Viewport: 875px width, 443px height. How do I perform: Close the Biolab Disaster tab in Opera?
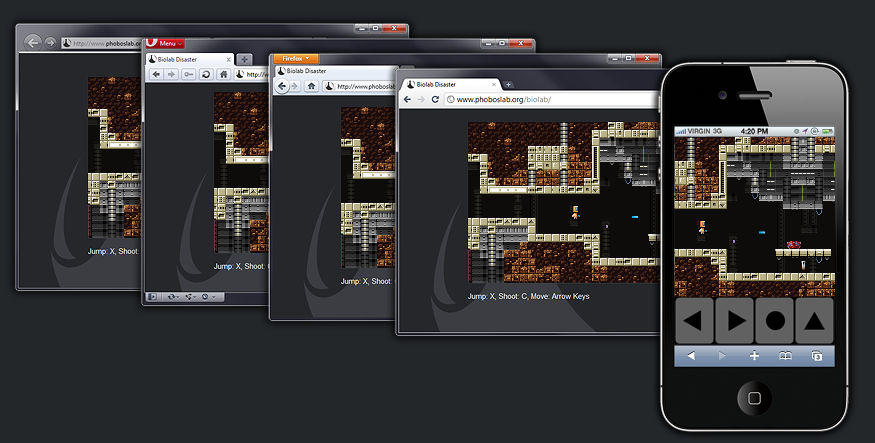[x=228, y=59]
